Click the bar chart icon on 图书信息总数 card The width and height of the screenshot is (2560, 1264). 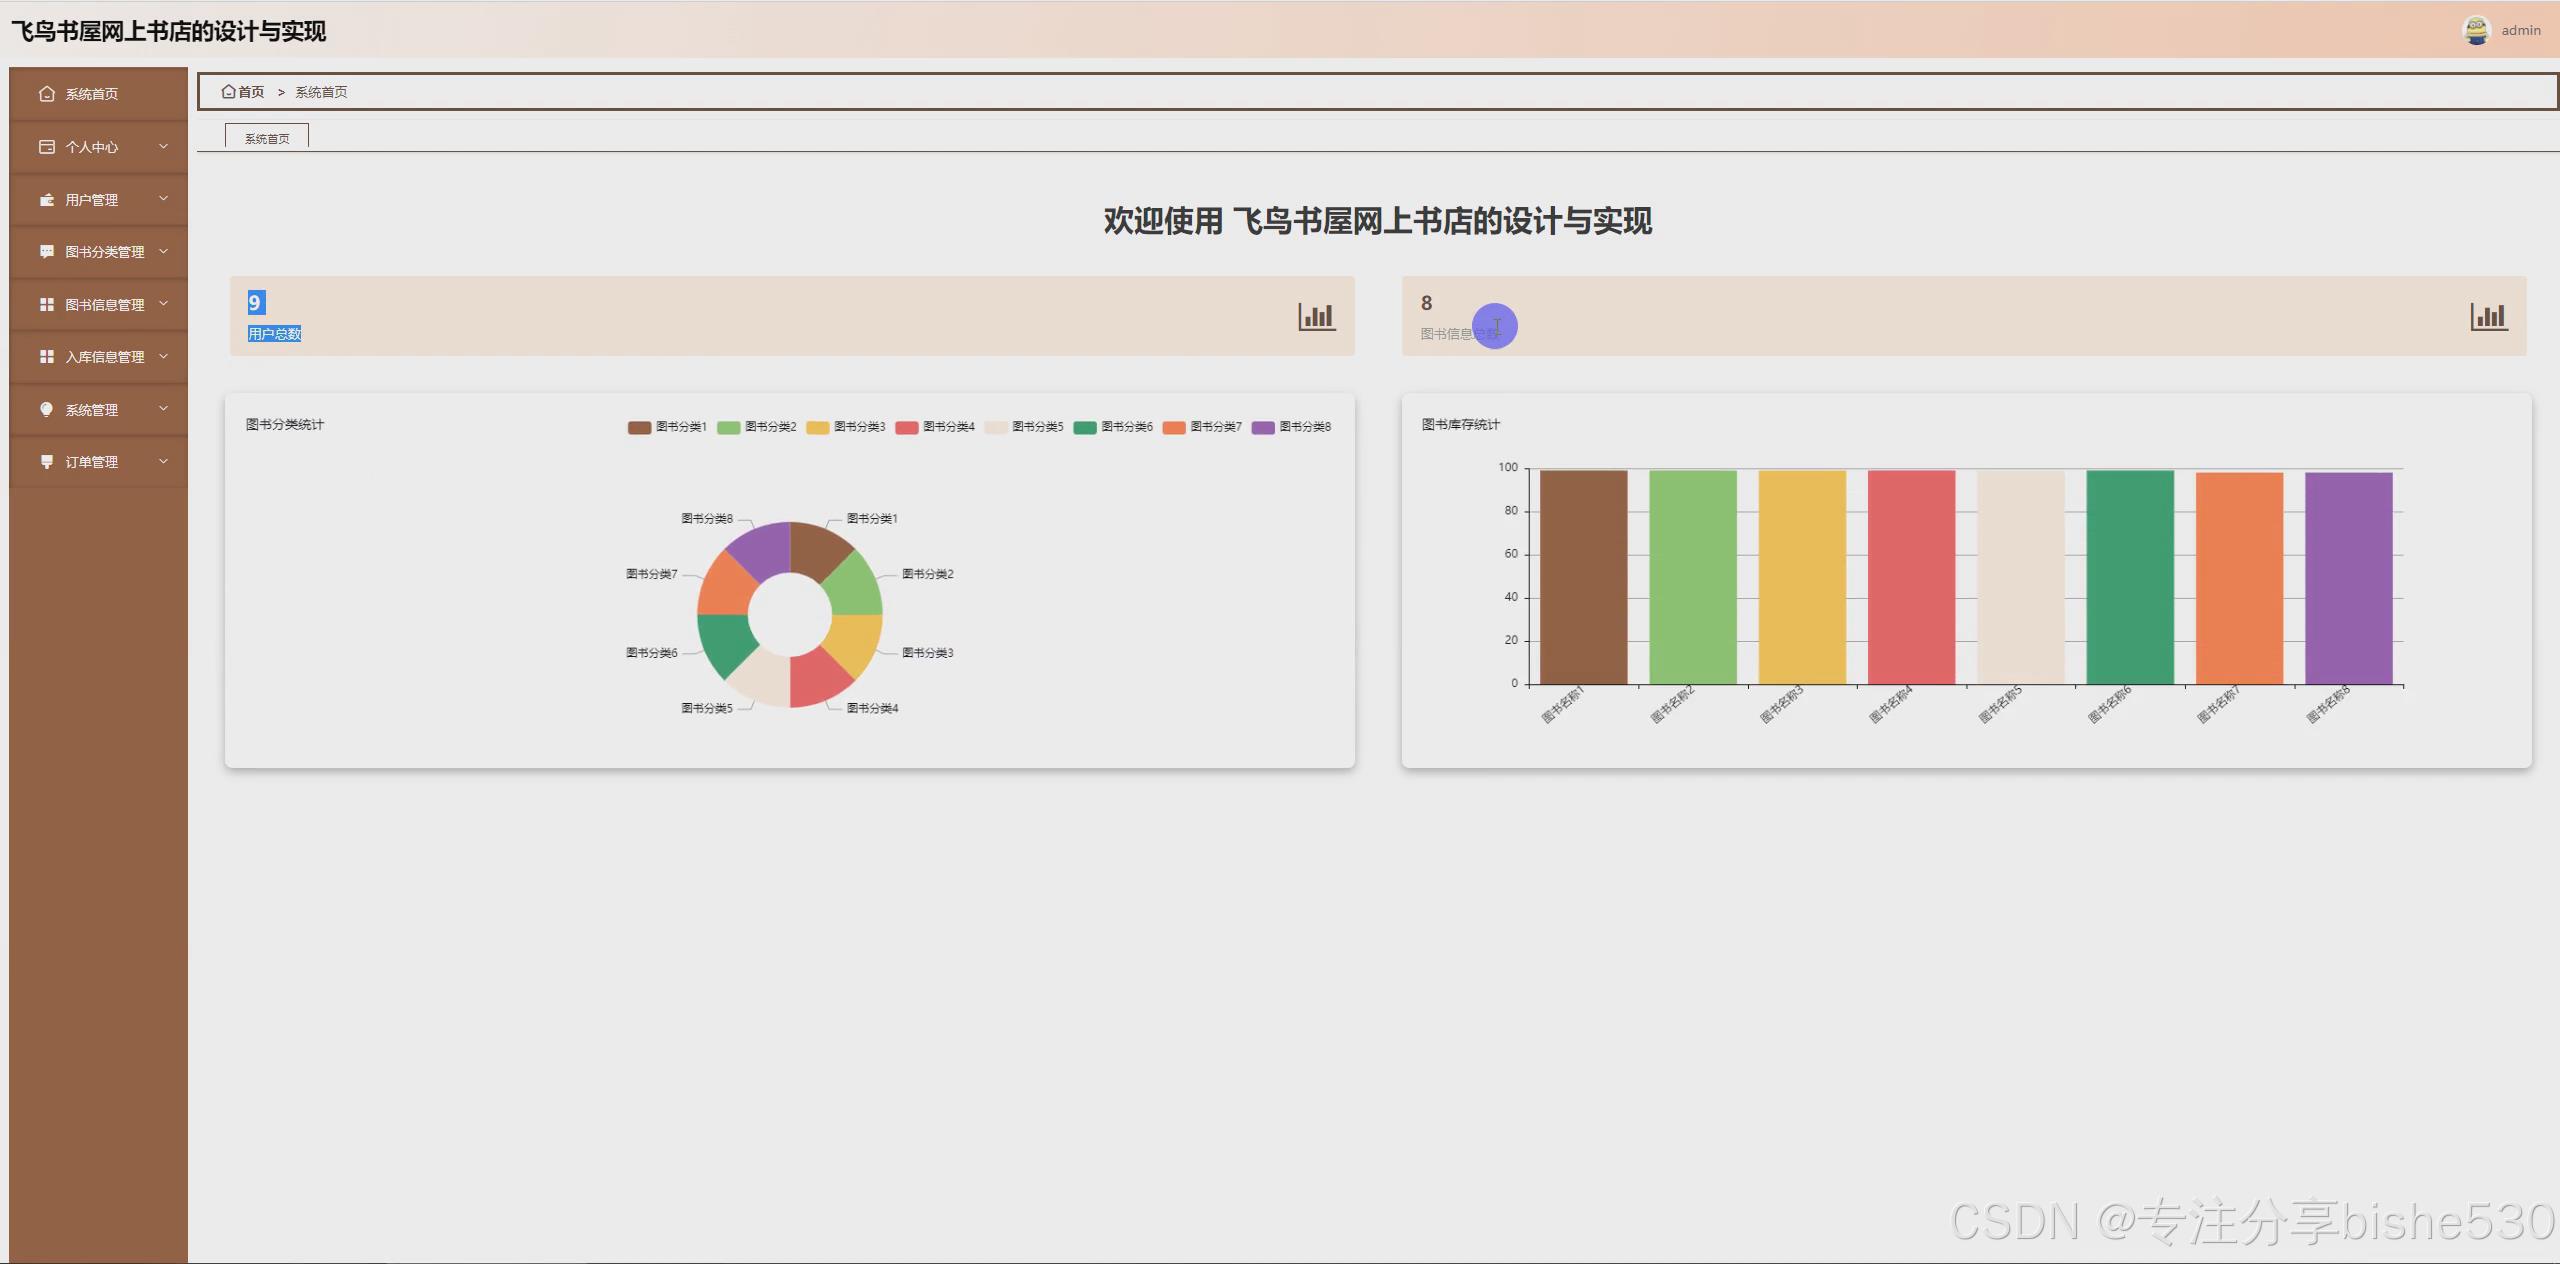click(2488, 316)
